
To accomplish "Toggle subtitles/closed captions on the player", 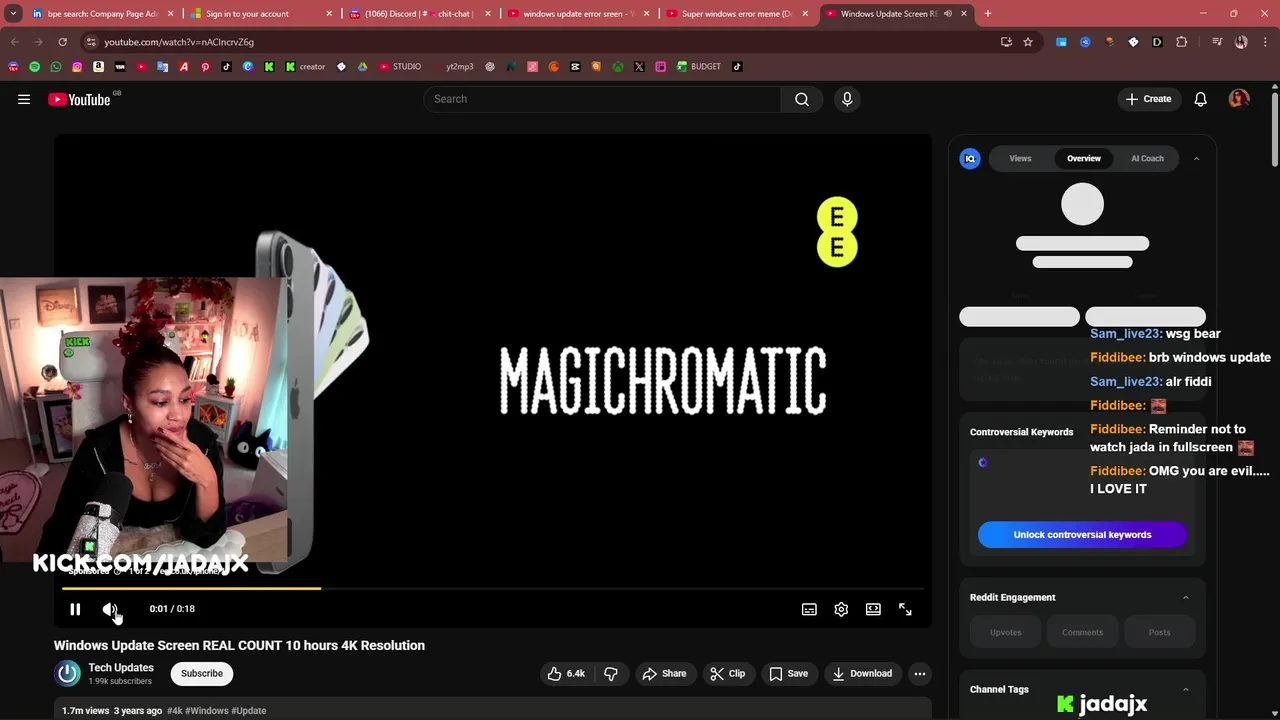I will click(809, 609).
